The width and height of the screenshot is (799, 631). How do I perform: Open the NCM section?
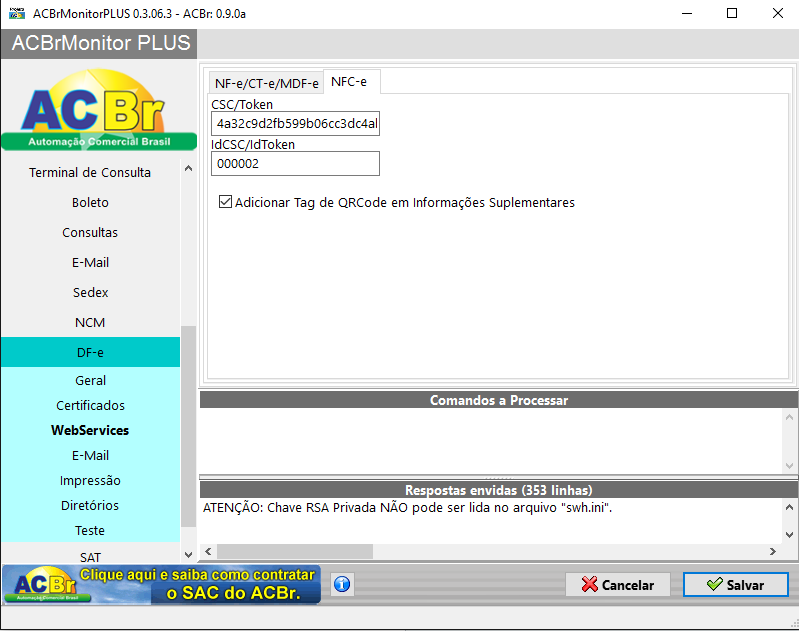point(90,323)
